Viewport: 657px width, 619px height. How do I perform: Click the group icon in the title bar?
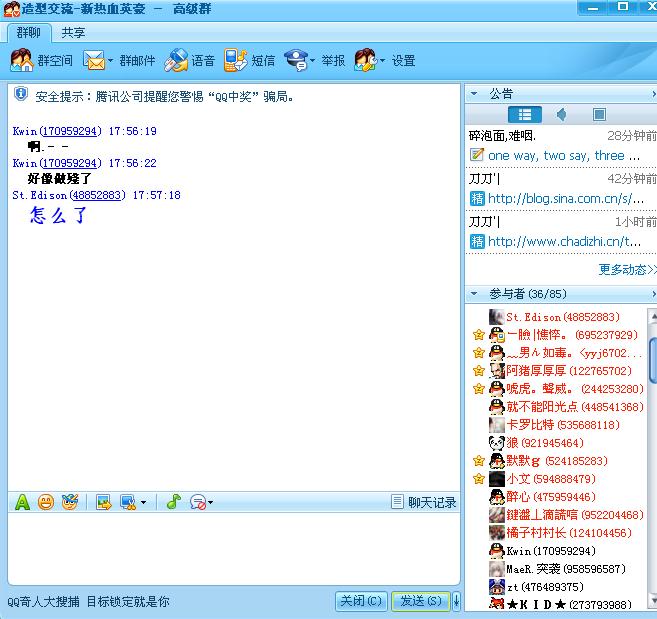[12, 9]
